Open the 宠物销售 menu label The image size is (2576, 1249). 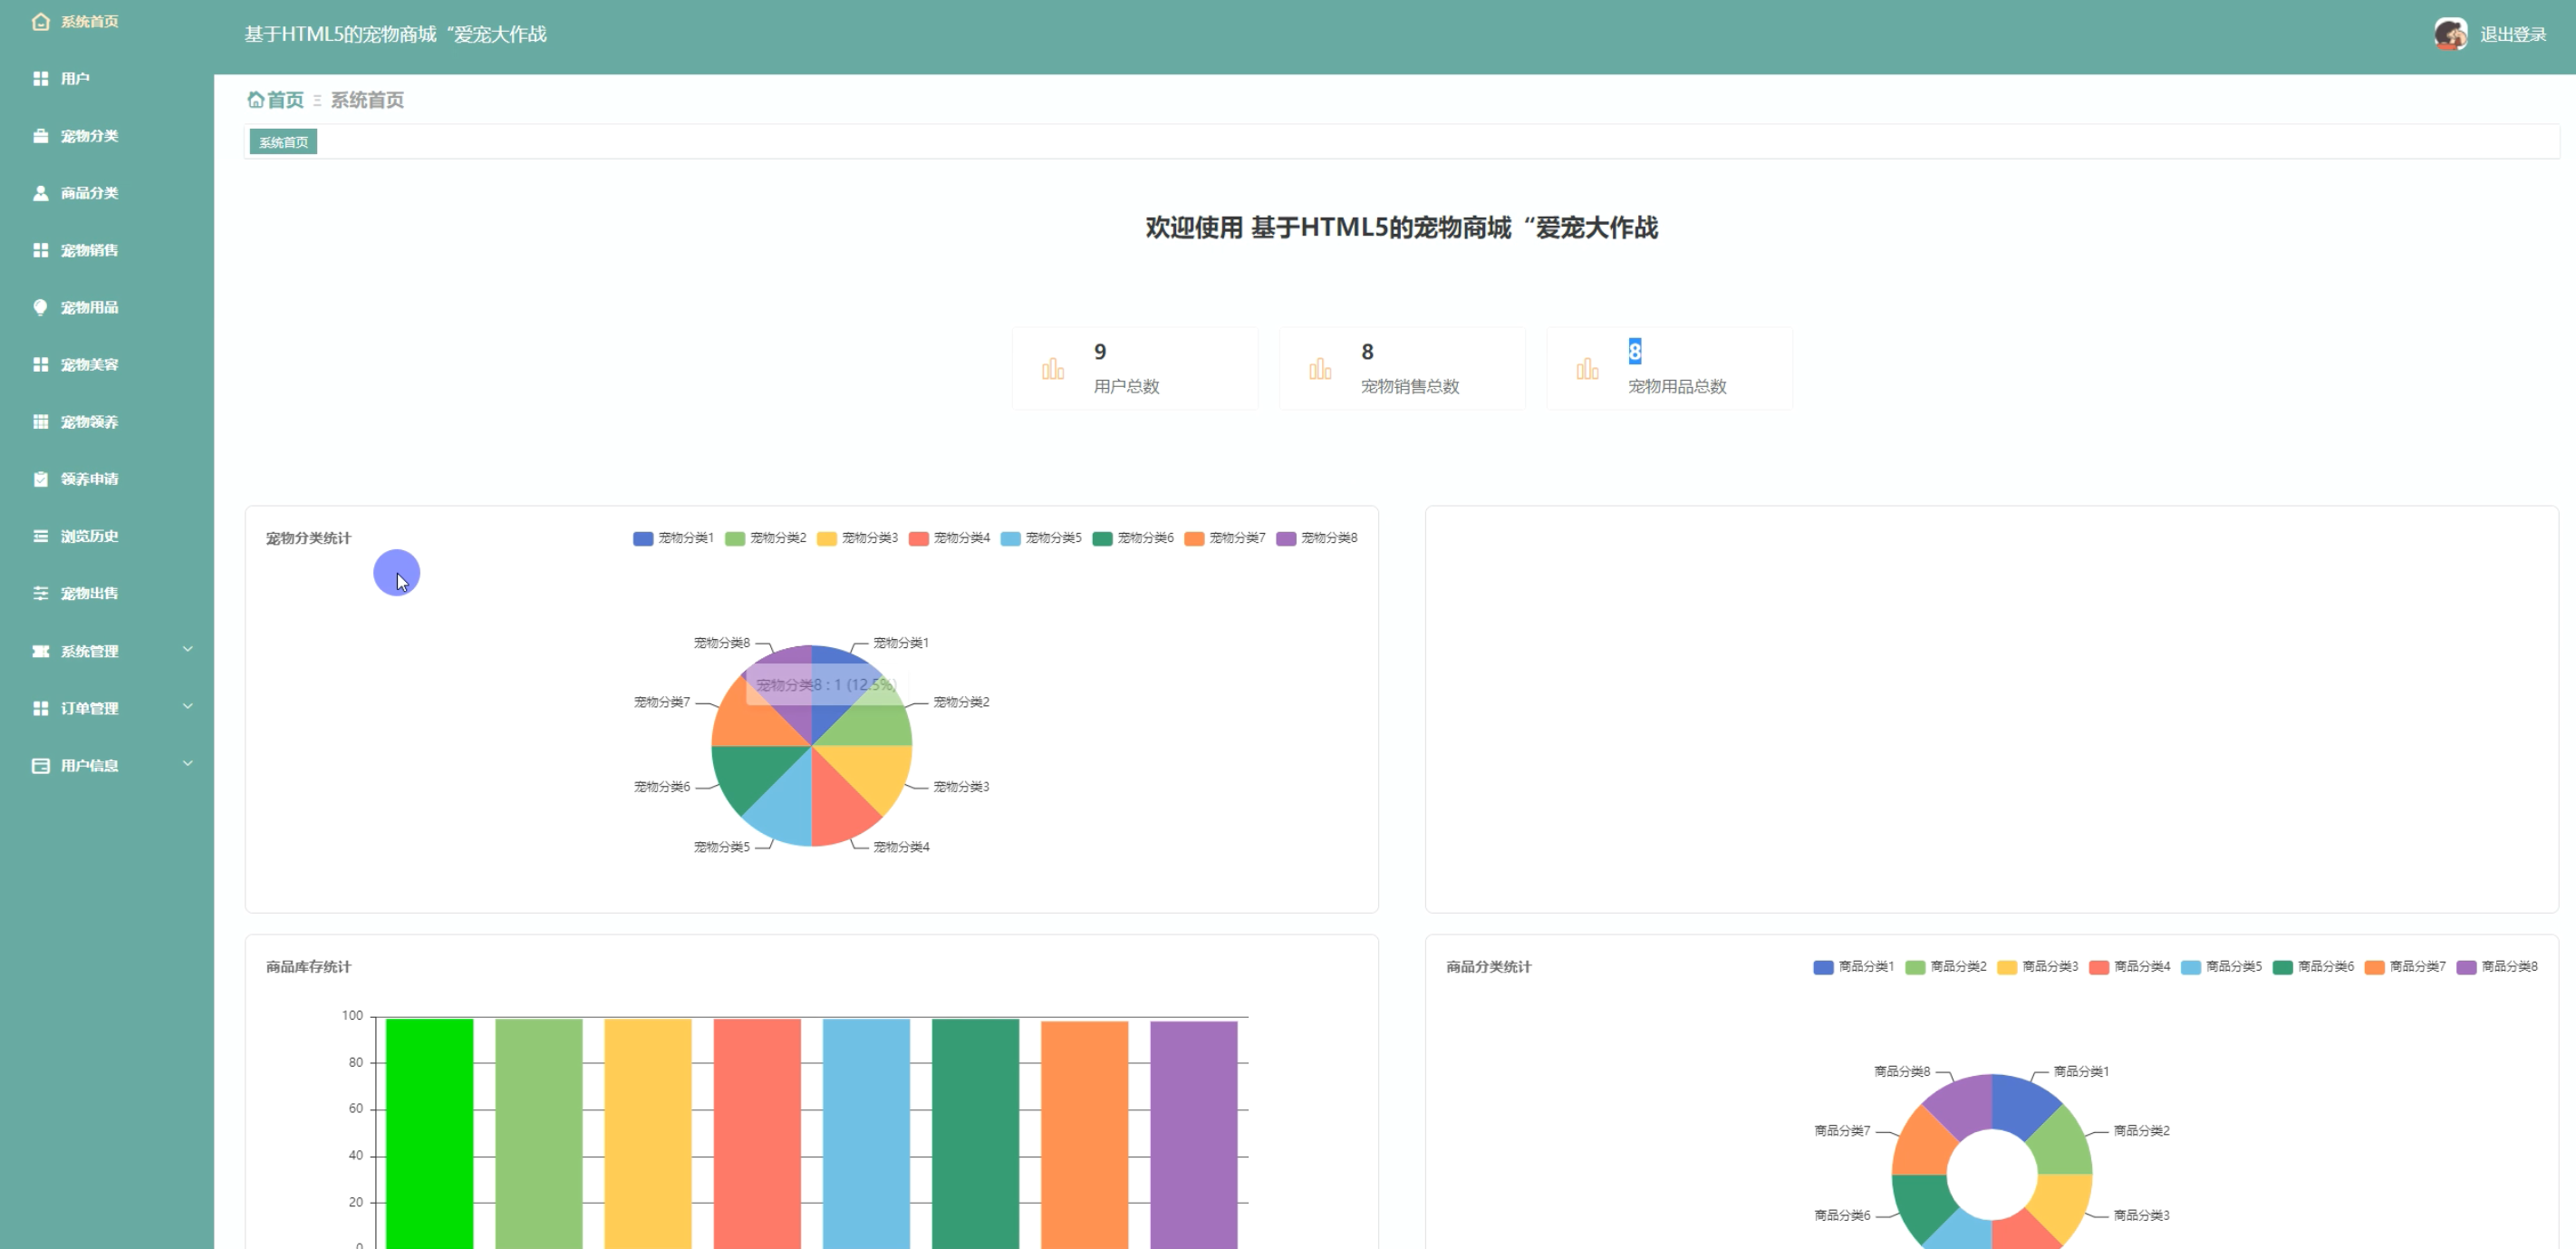point(89,250)
